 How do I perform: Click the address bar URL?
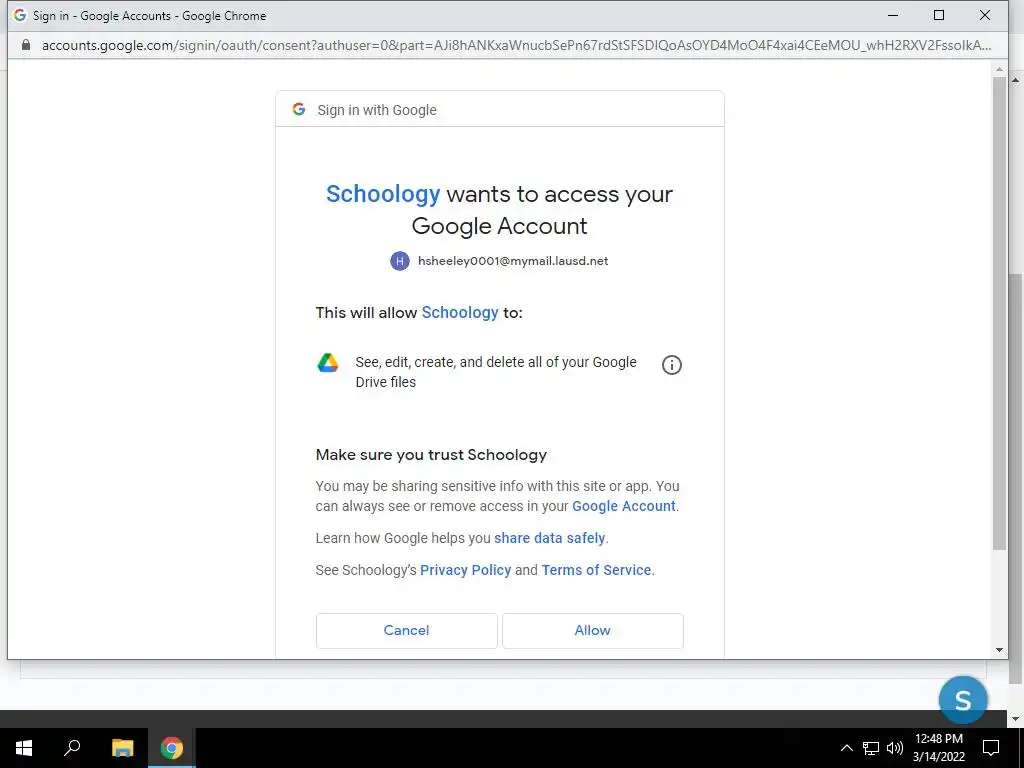(x=516, y=45)
